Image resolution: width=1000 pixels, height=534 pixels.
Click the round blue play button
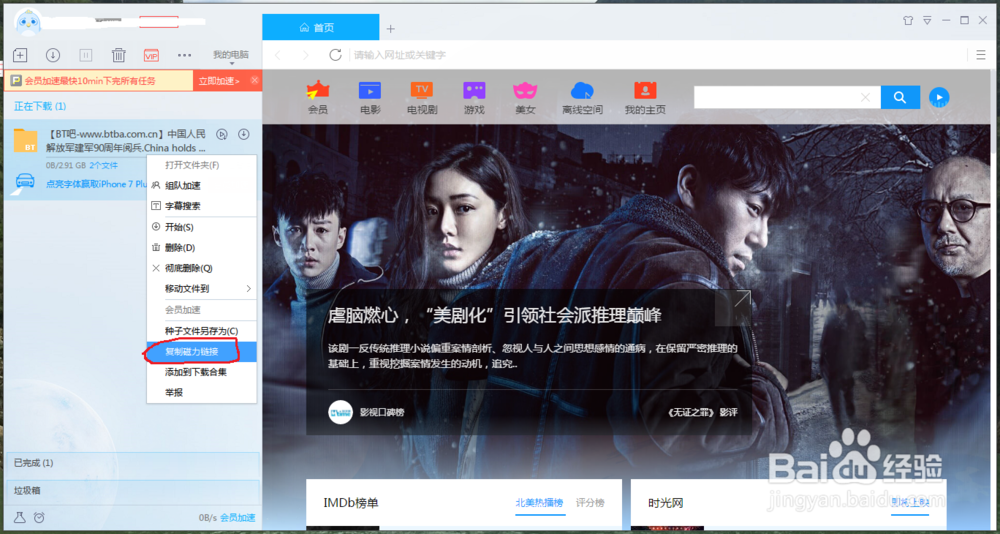[x=939, y=98]
